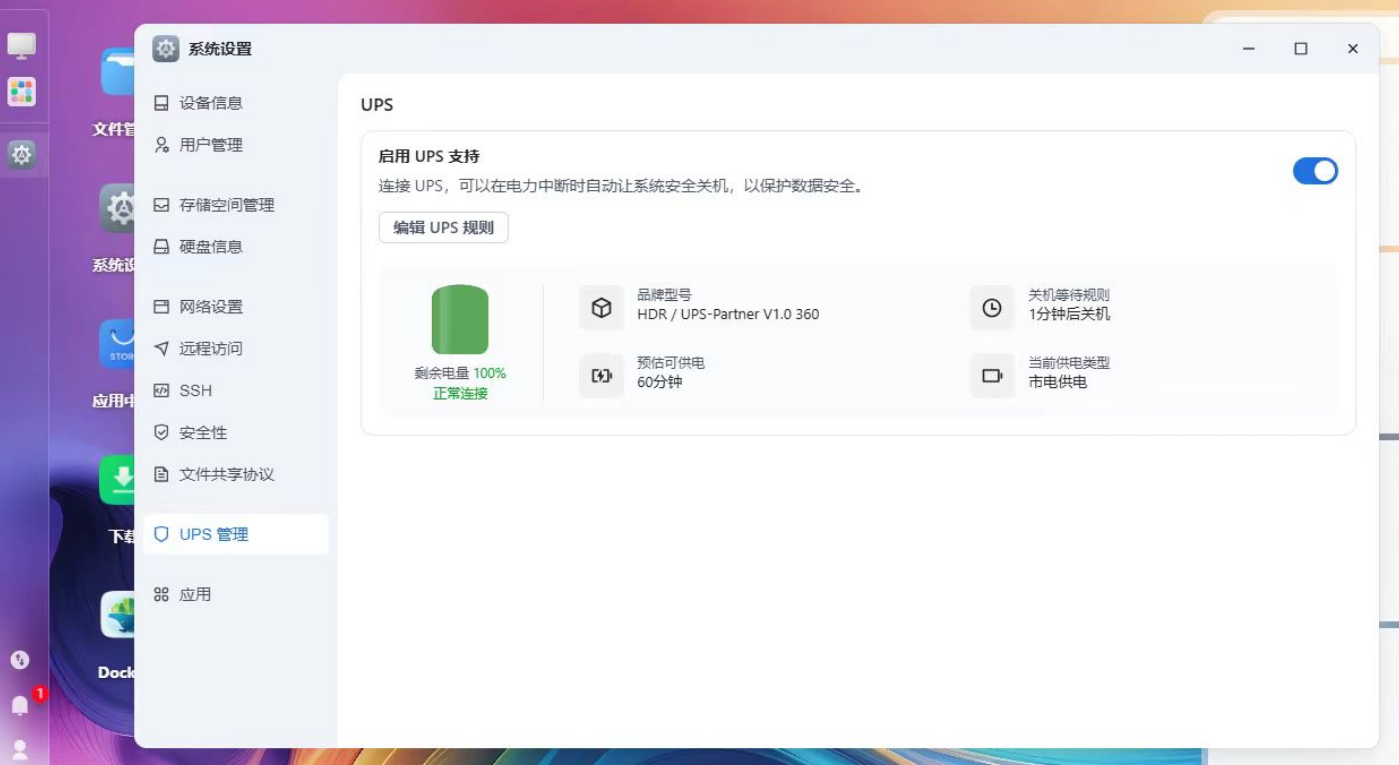Click the 编辑 UPS 规则 button

(443, 228)
